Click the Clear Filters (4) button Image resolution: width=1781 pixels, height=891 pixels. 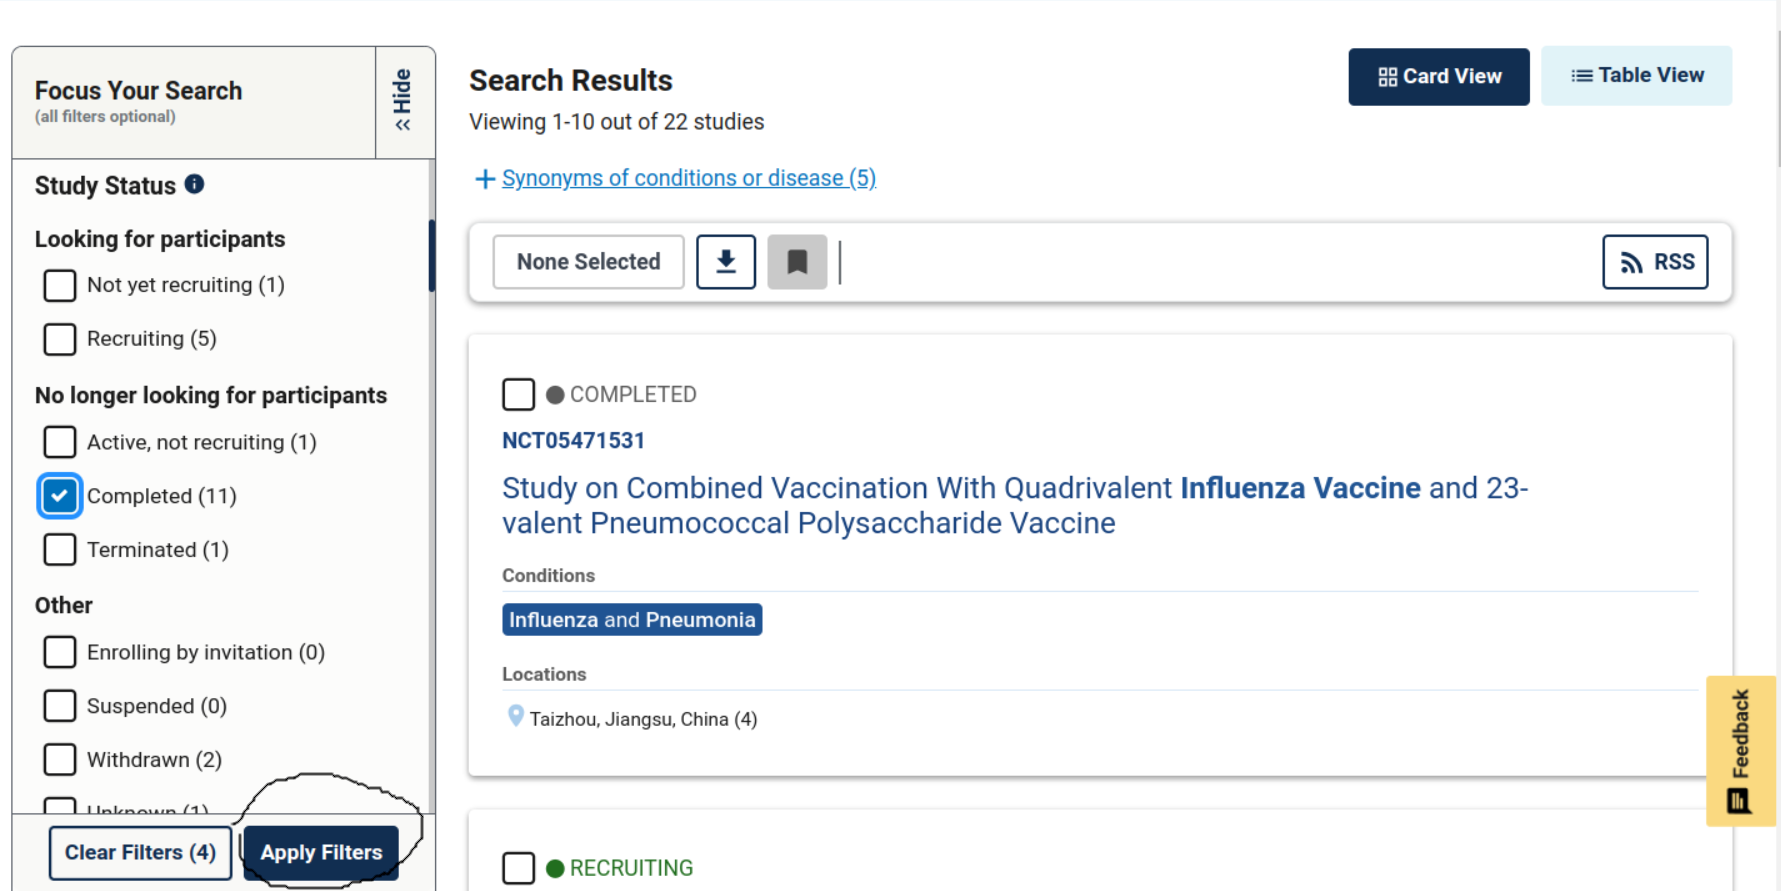tap(140, 852)
